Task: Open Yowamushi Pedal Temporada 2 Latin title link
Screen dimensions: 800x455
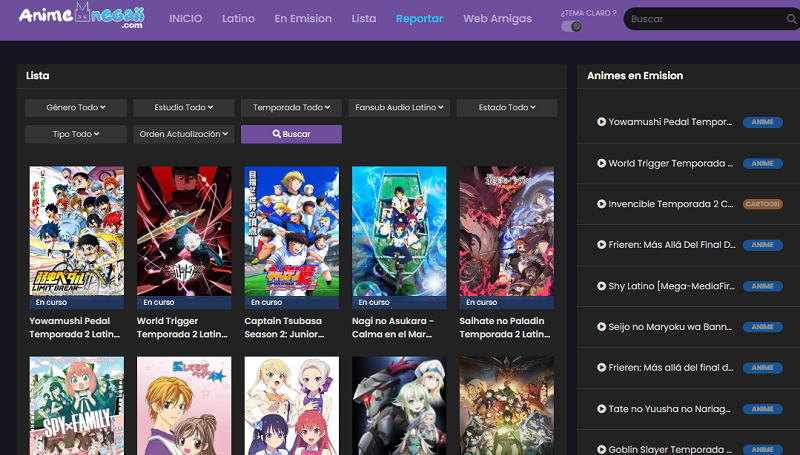Action: [74, 327]
